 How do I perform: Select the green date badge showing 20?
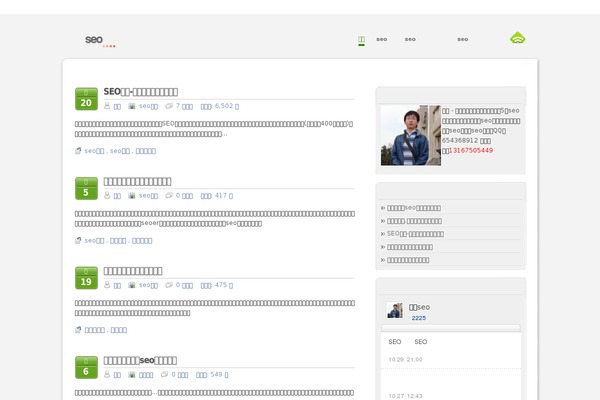86,99
